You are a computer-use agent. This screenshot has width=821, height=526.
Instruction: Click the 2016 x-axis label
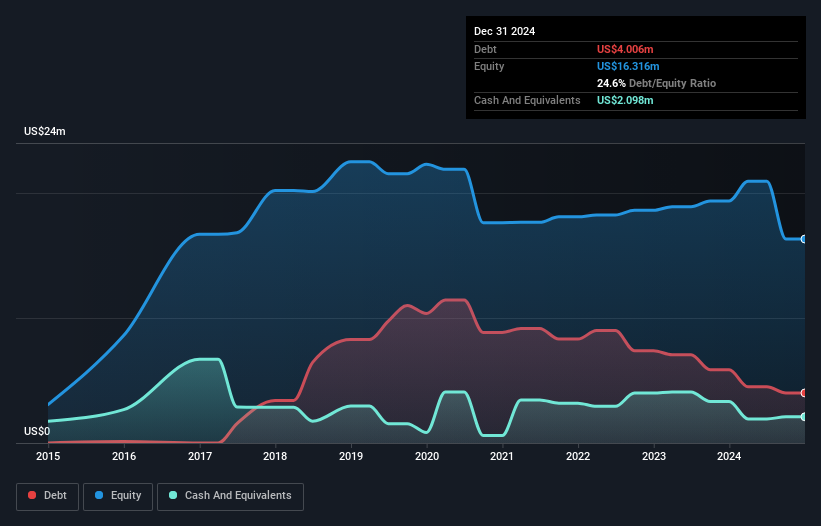click(124, 456)
